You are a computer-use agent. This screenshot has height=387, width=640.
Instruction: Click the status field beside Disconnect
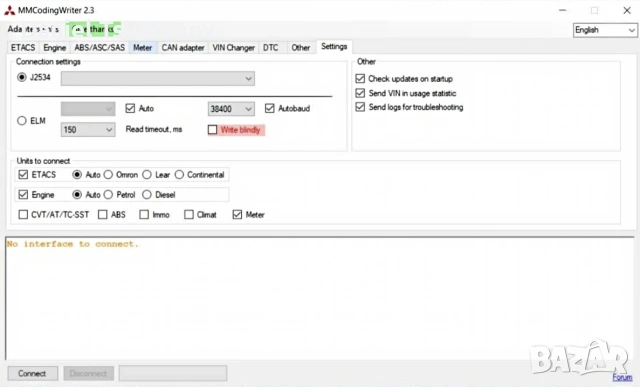(173, 373)
